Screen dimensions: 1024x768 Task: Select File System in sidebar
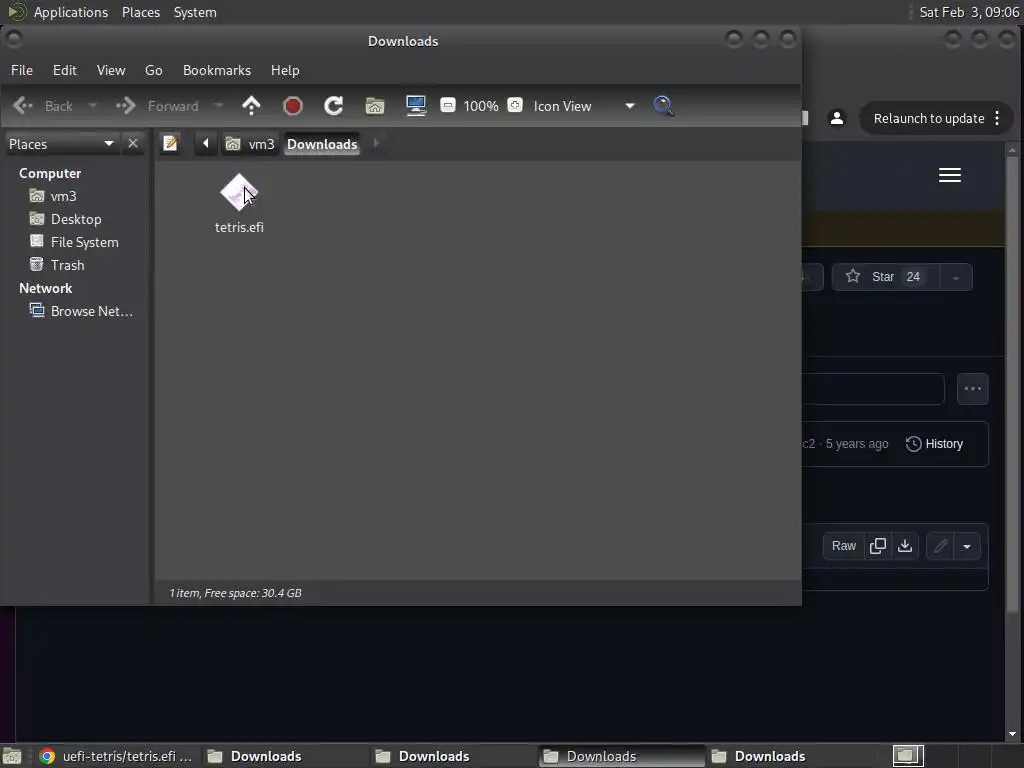click(x=85, y=242)
